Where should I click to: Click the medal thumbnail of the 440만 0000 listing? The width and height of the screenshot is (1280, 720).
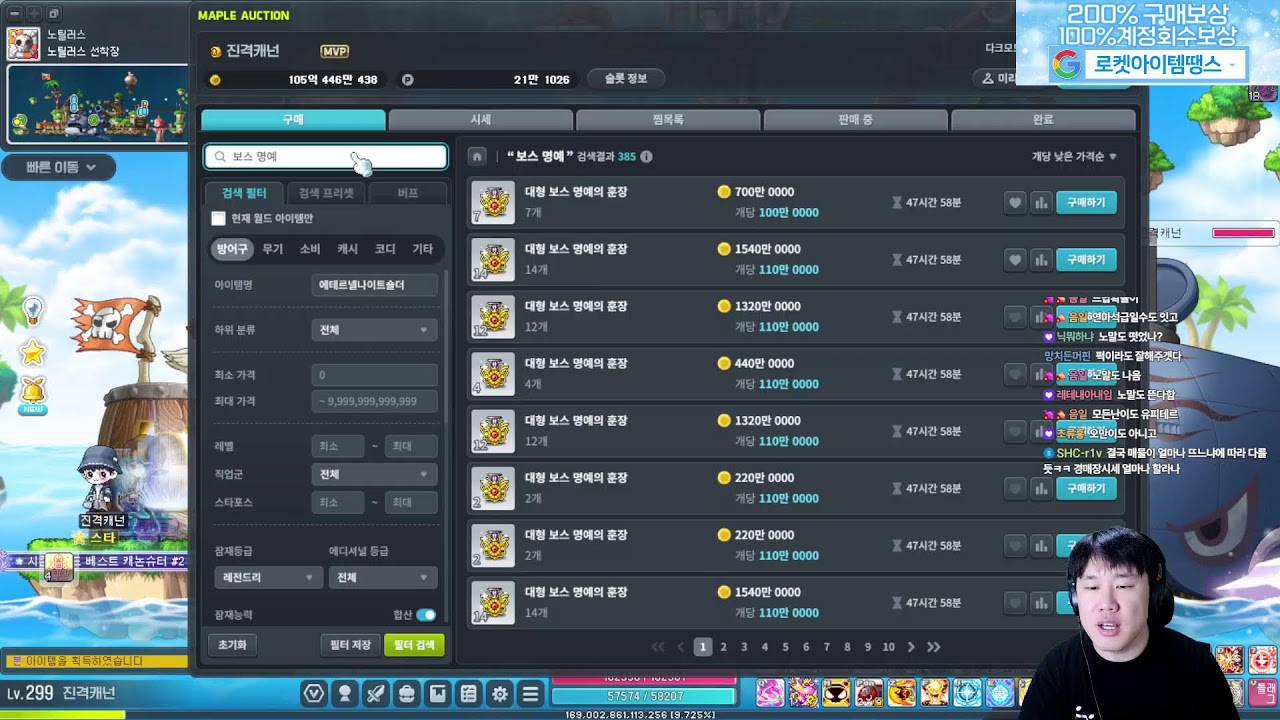point(493,374)
